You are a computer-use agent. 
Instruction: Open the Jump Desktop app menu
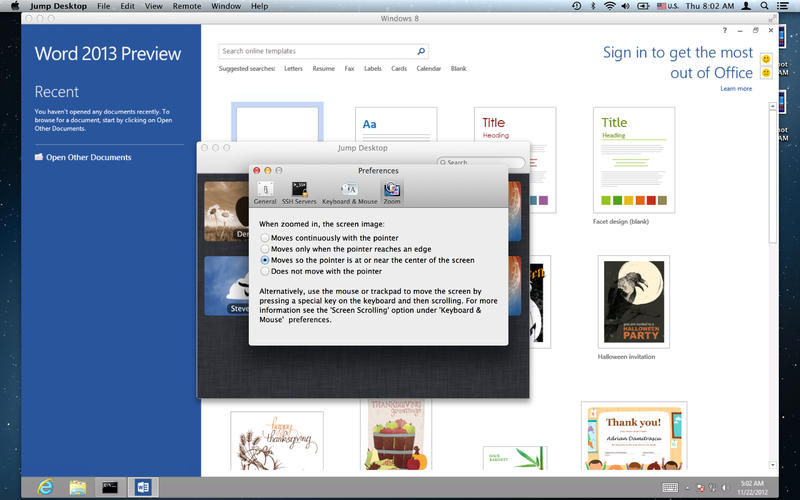[58, 6]
